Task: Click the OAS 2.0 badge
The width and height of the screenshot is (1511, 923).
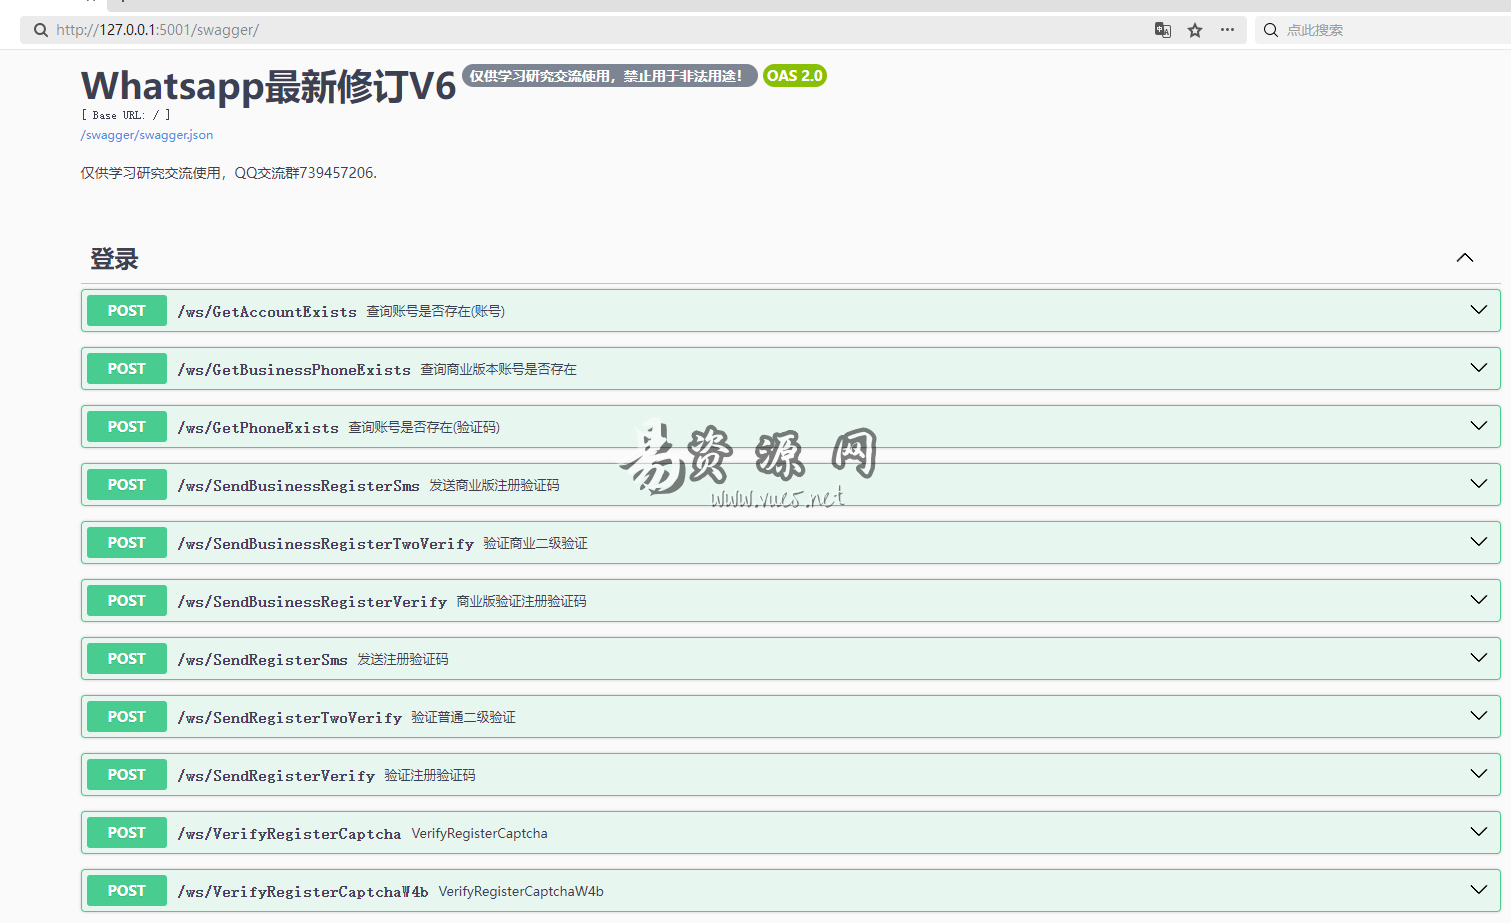Action: (x=795, y=76)
